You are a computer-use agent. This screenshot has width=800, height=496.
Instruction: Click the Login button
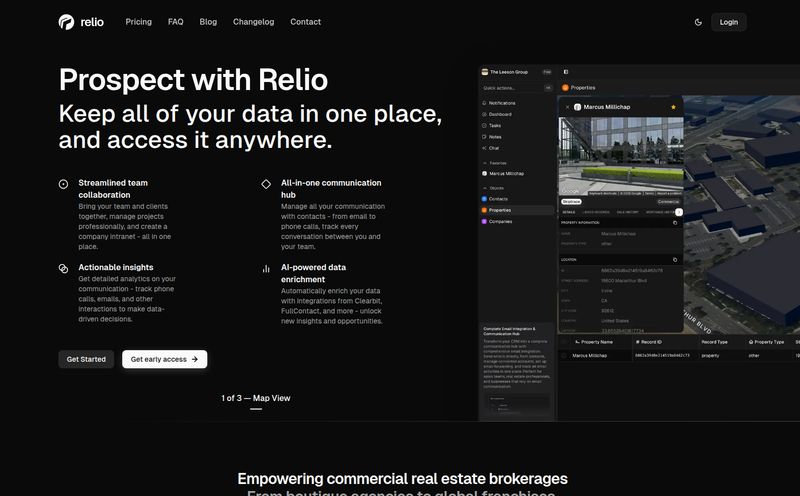(729, 22)
